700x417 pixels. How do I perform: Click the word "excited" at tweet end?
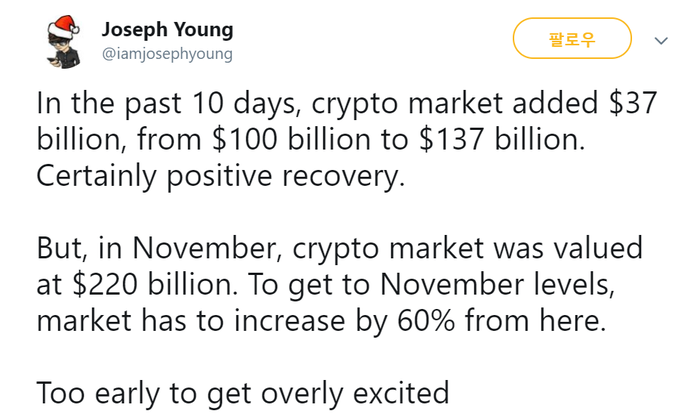point(401,394)
